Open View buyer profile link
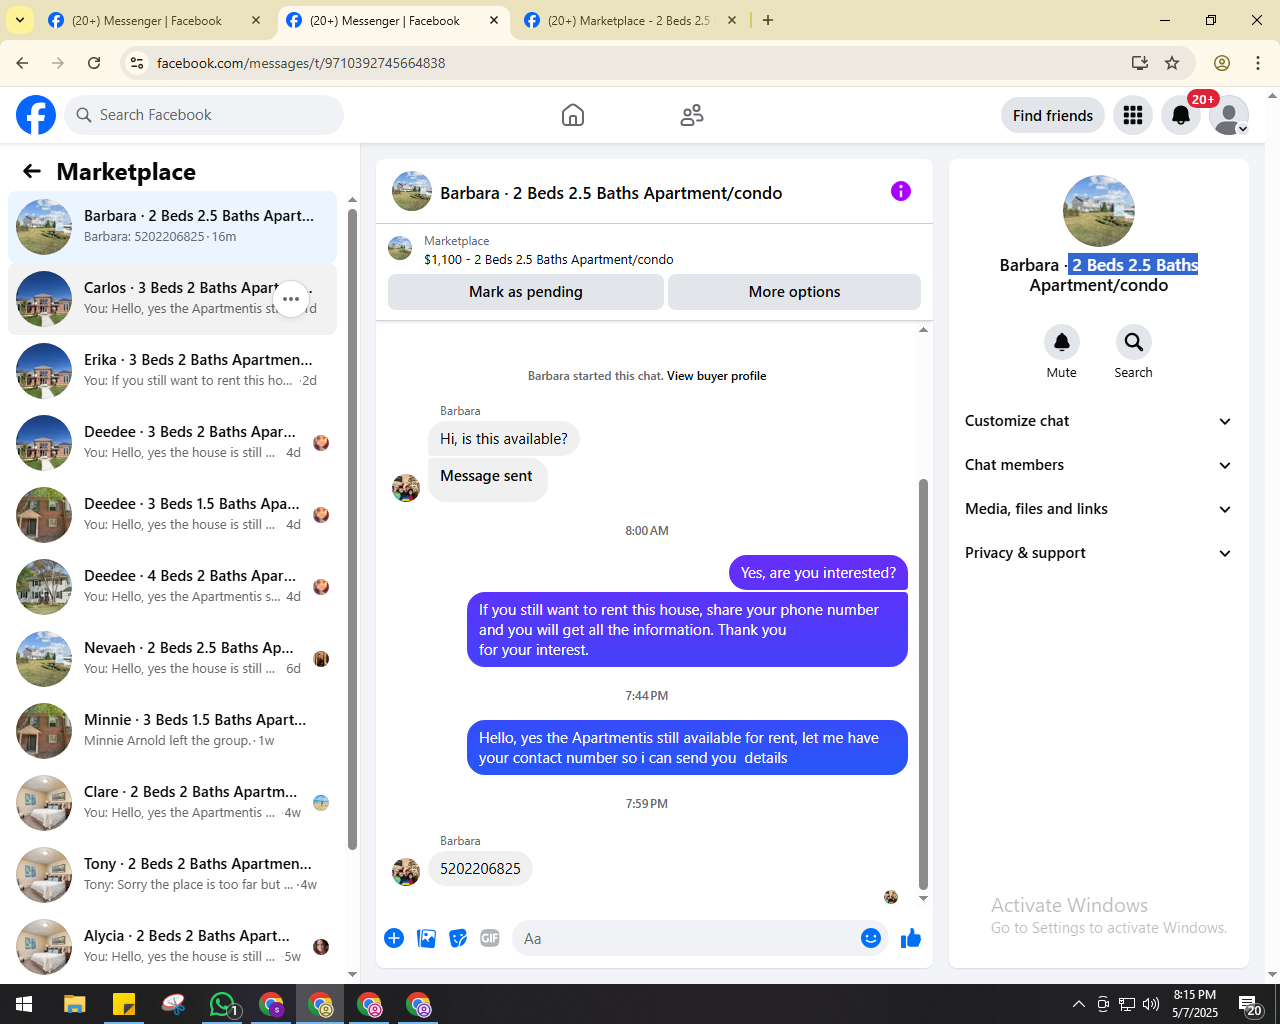 716,376
